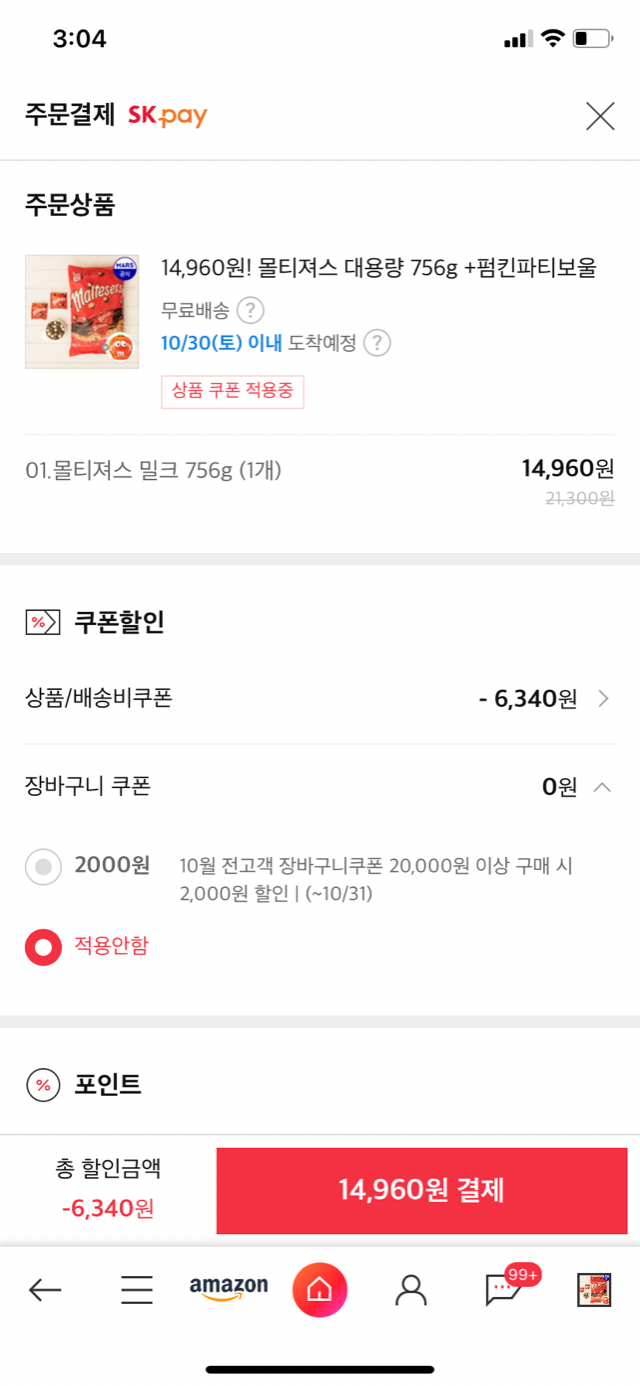Viewport: 640px width, 1386px height.
Task: Tap the 14,960원 결제 pay button
Action: click(x=422, y=1191)
